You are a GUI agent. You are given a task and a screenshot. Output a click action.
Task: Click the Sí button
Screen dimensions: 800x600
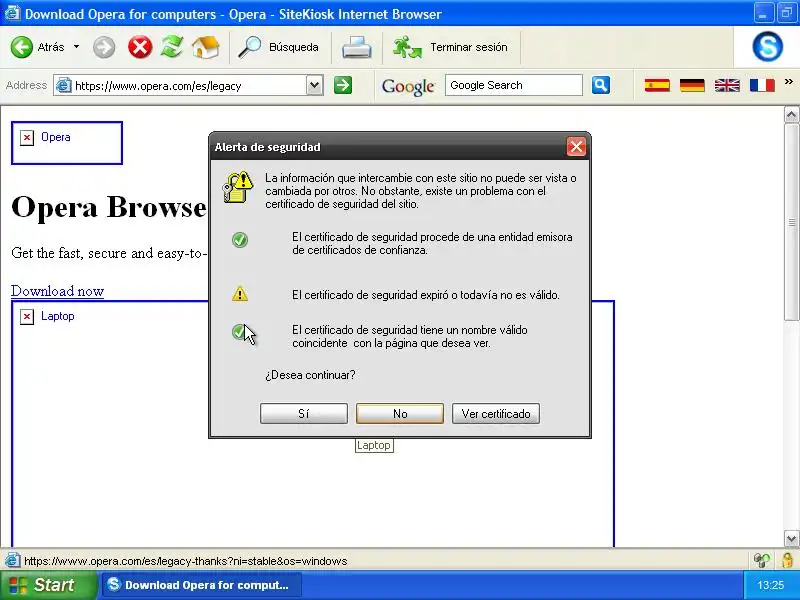click(304, 413)
